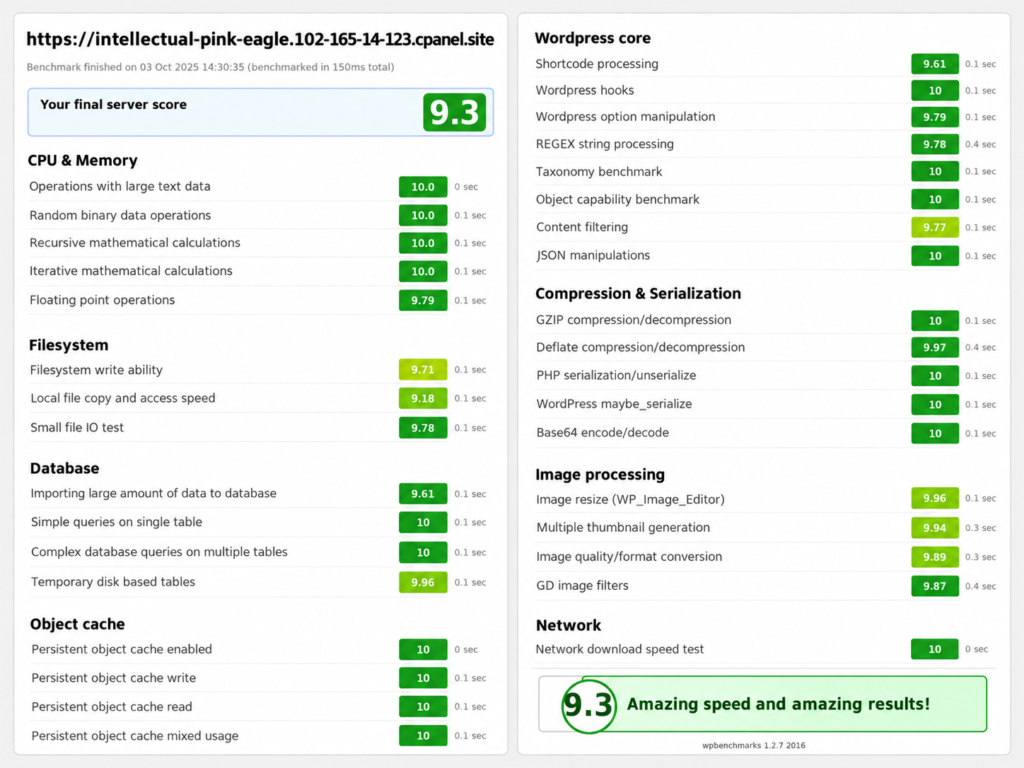Click score badge for Persistent object cache write
The image size is (1024, 768).
point(423,678)
